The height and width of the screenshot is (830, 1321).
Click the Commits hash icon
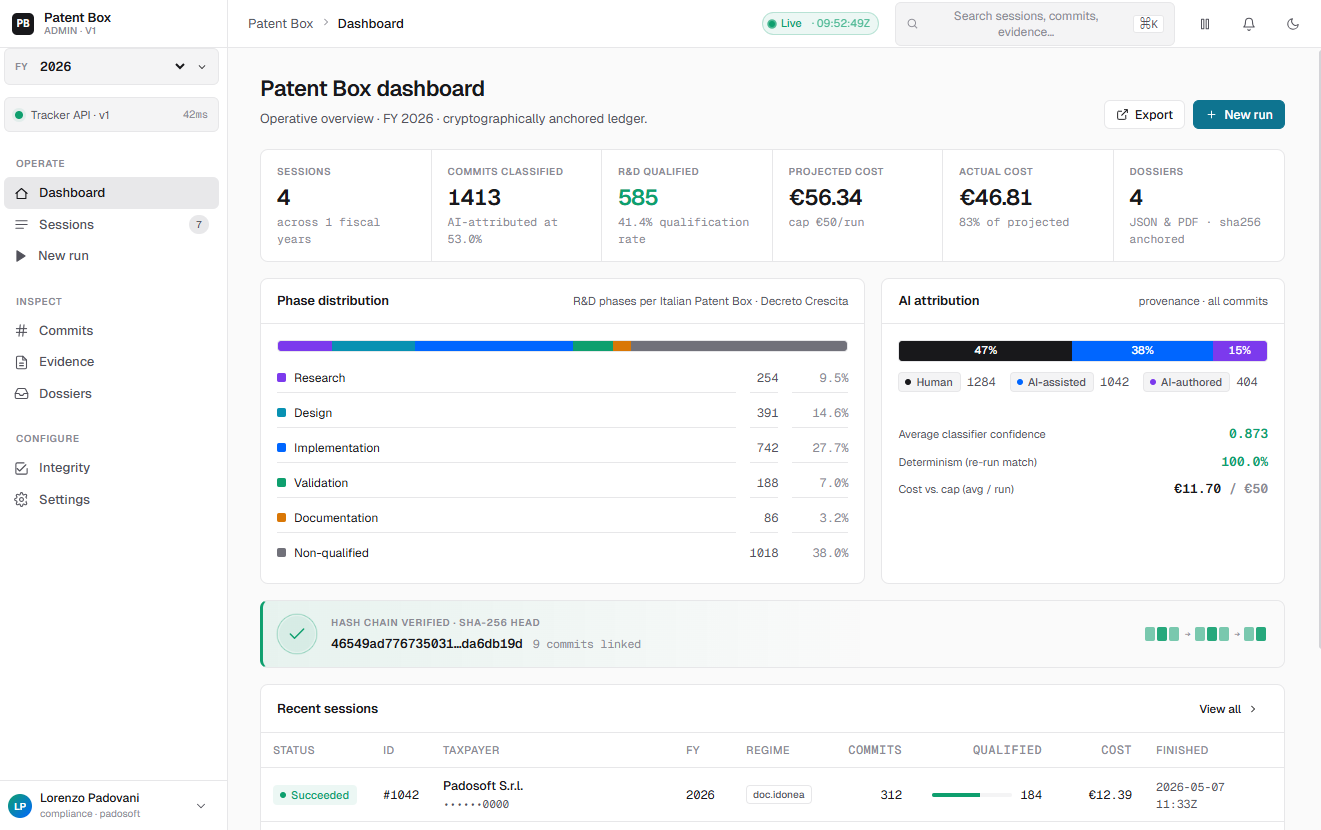[22, 331]
